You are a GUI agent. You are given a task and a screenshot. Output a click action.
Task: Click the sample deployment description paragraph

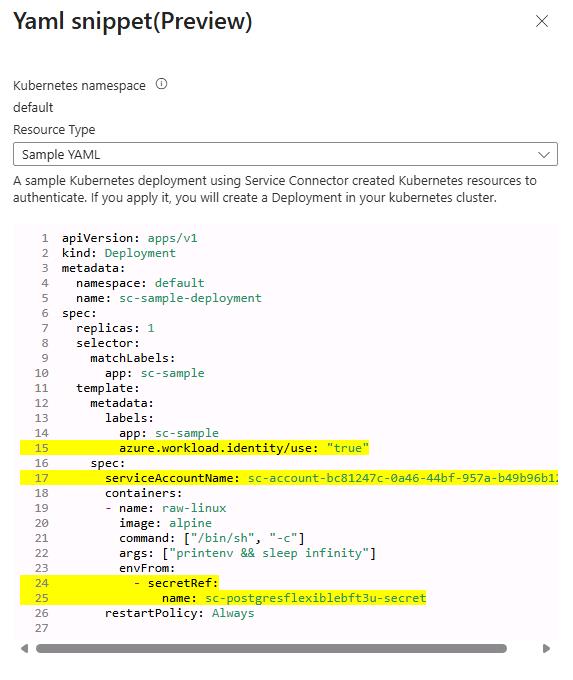[x=275, y=189]
